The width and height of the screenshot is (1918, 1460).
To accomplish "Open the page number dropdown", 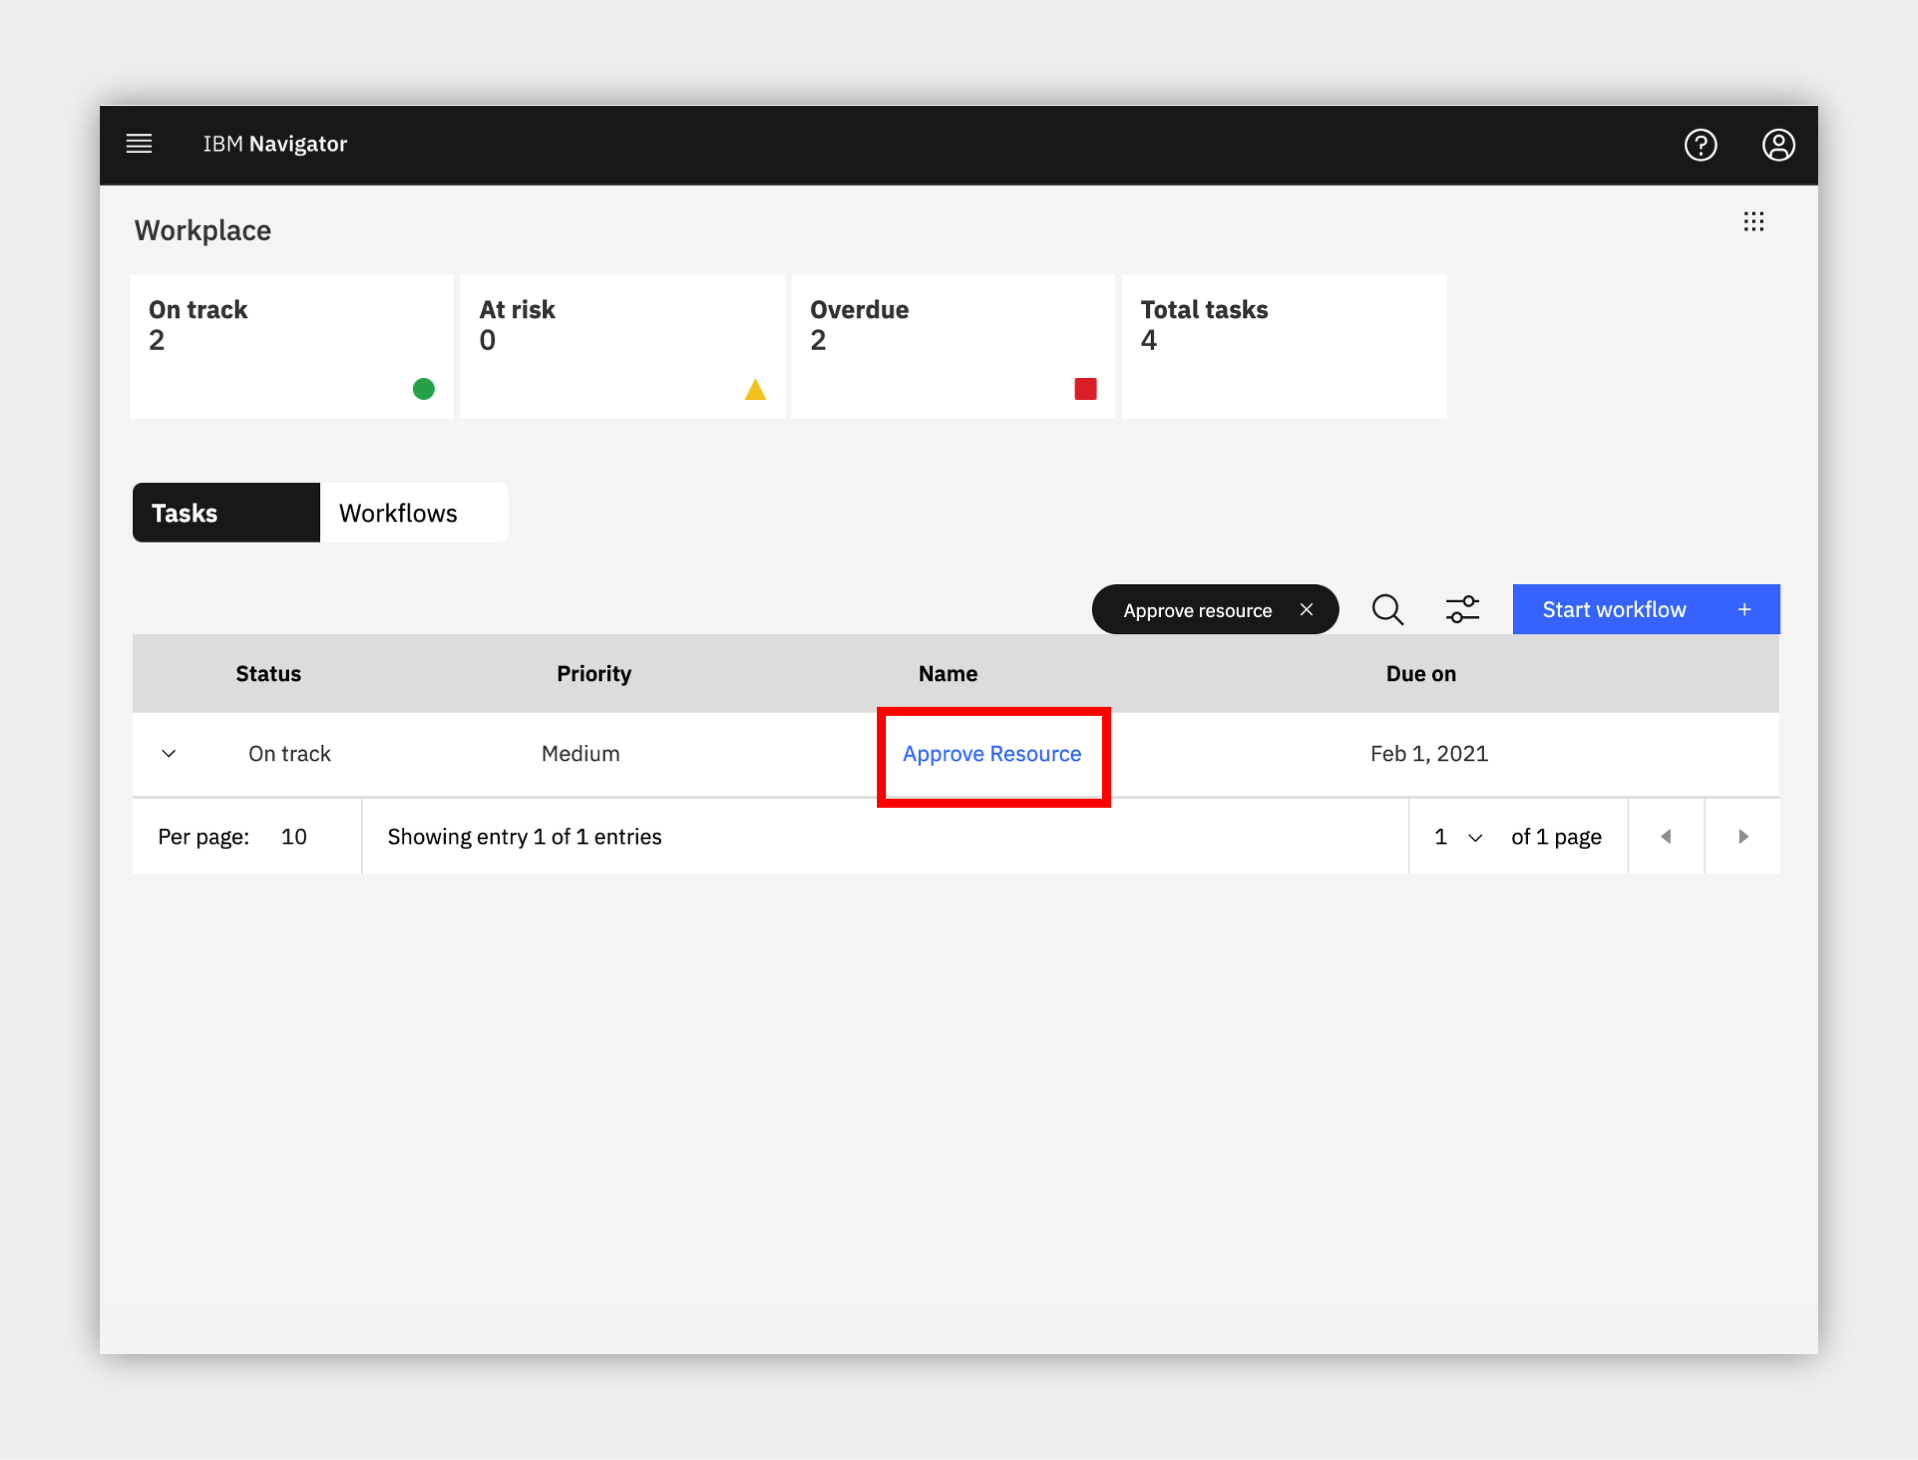I will pos(1458,836).
